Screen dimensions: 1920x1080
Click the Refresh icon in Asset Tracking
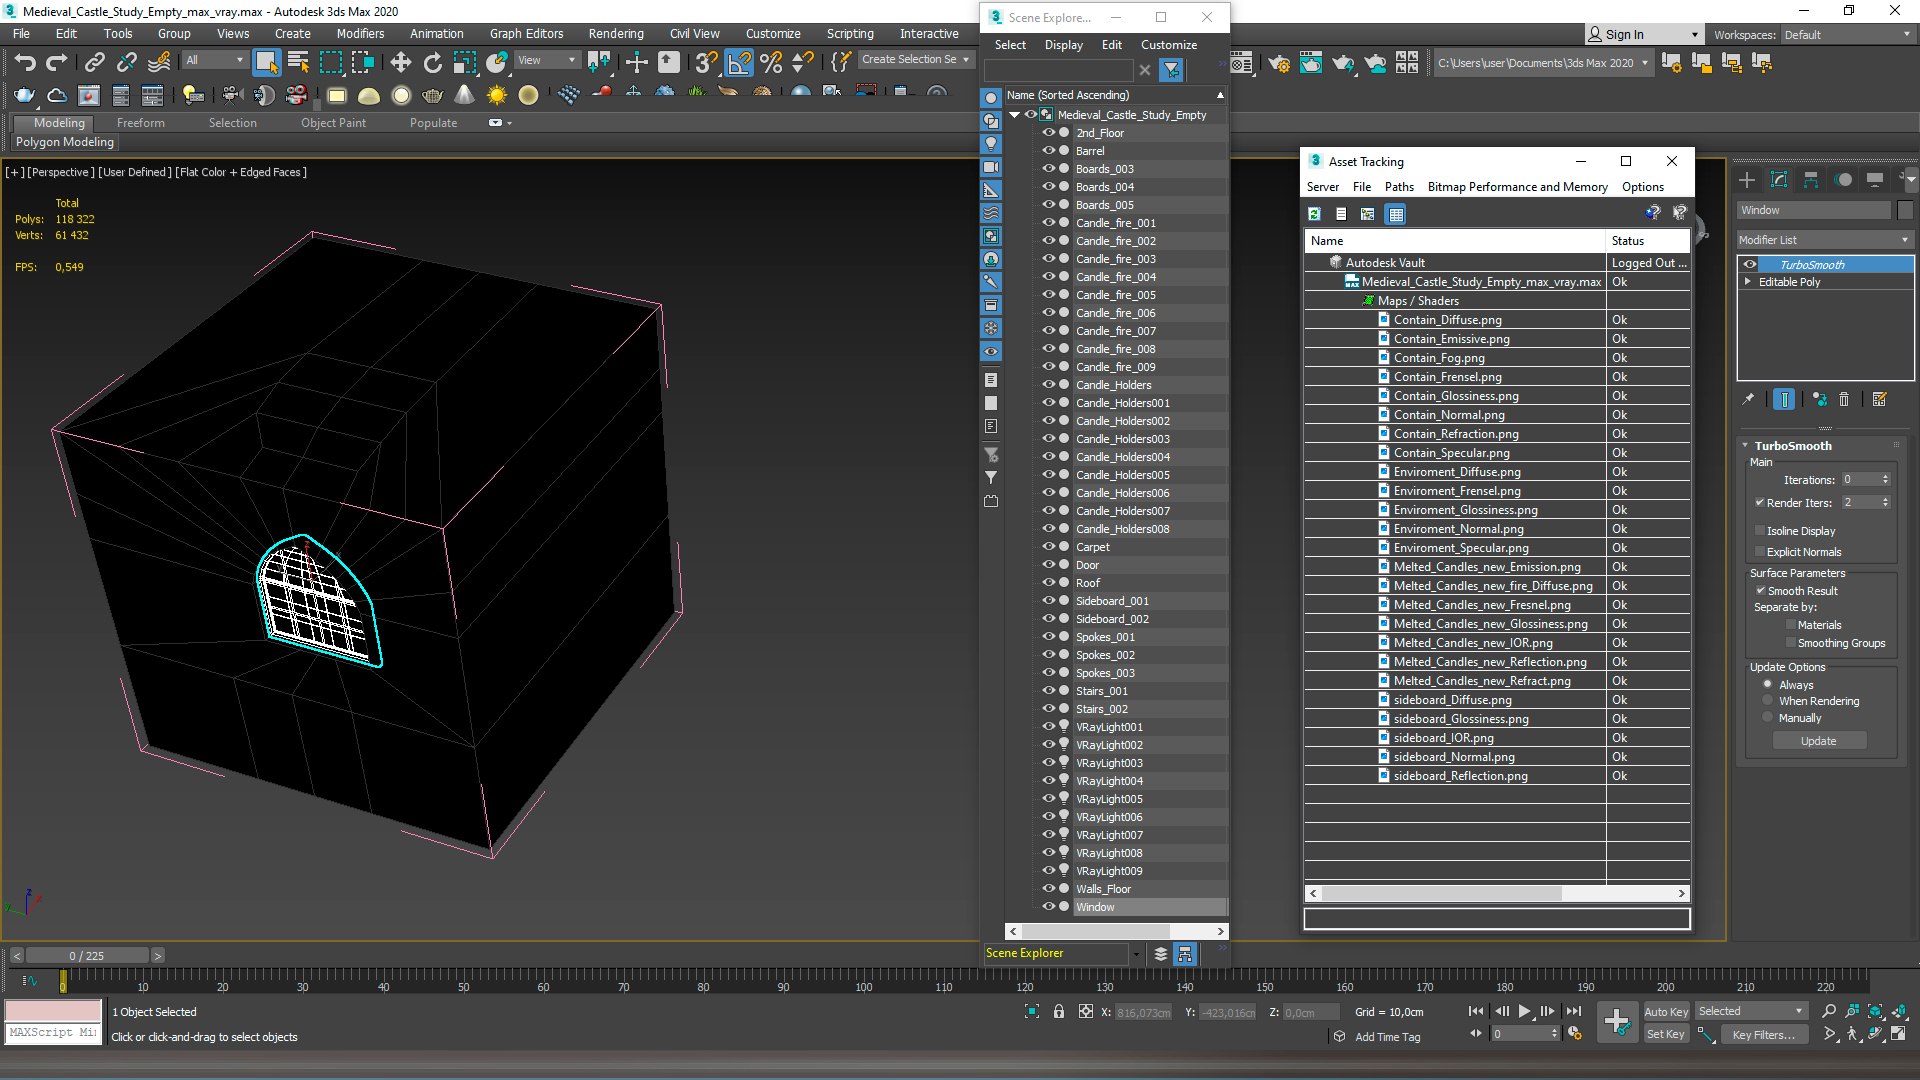pos(1314,214)
